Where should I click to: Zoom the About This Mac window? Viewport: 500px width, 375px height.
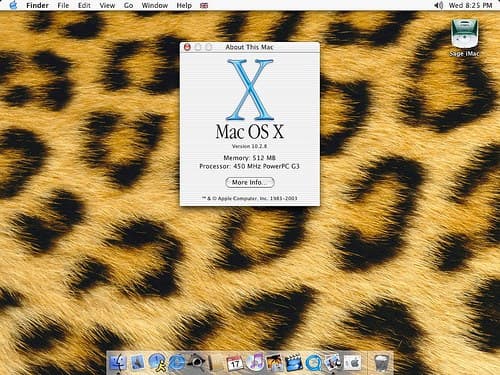pyautogui.click(x=209, y=47)
